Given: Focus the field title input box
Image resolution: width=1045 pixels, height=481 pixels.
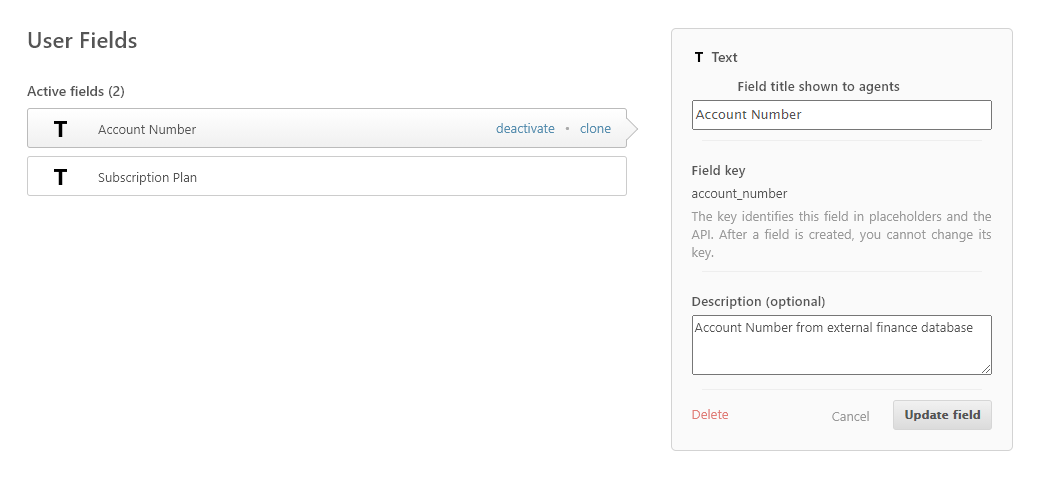Looking at the screenshot, I should pos(841,115).
